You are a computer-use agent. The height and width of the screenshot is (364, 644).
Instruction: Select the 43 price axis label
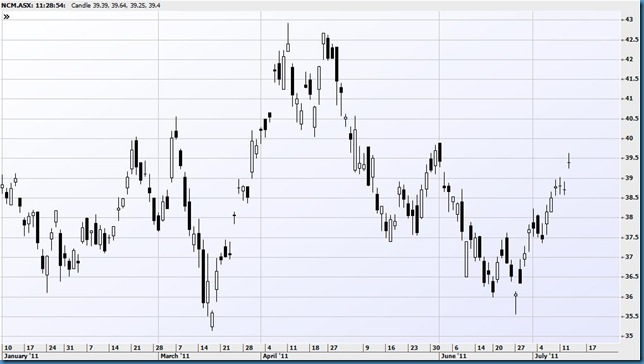[x=629, y=19]
